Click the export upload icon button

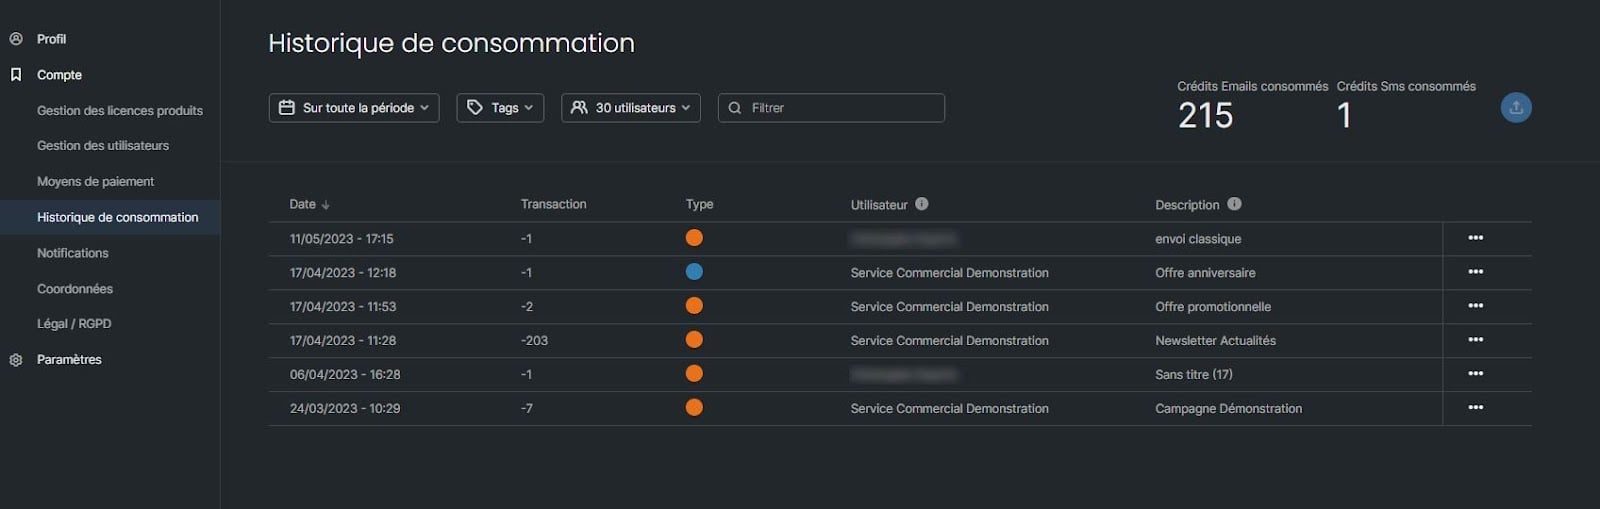click(x=1516, y=108)
